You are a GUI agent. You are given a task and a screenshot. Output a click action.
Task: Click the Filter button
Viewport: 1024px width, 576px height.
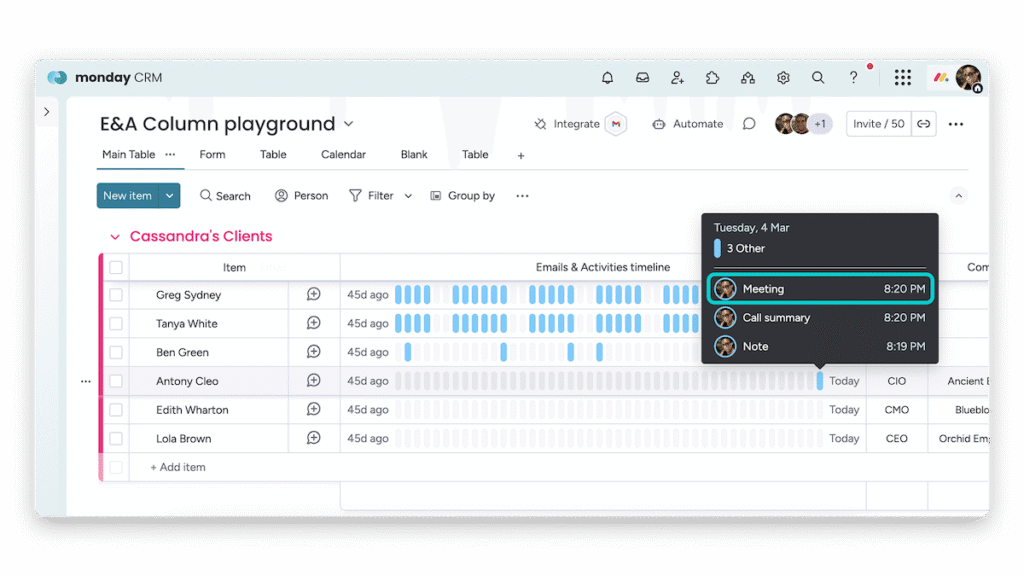tap(371, 196)
